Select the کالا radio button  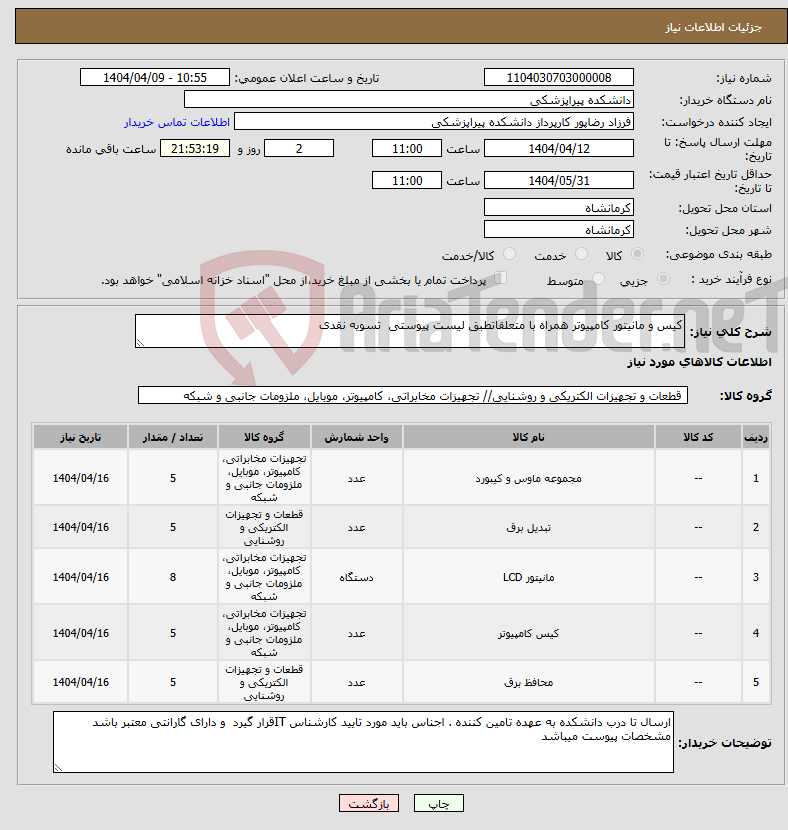click(638, 254)
